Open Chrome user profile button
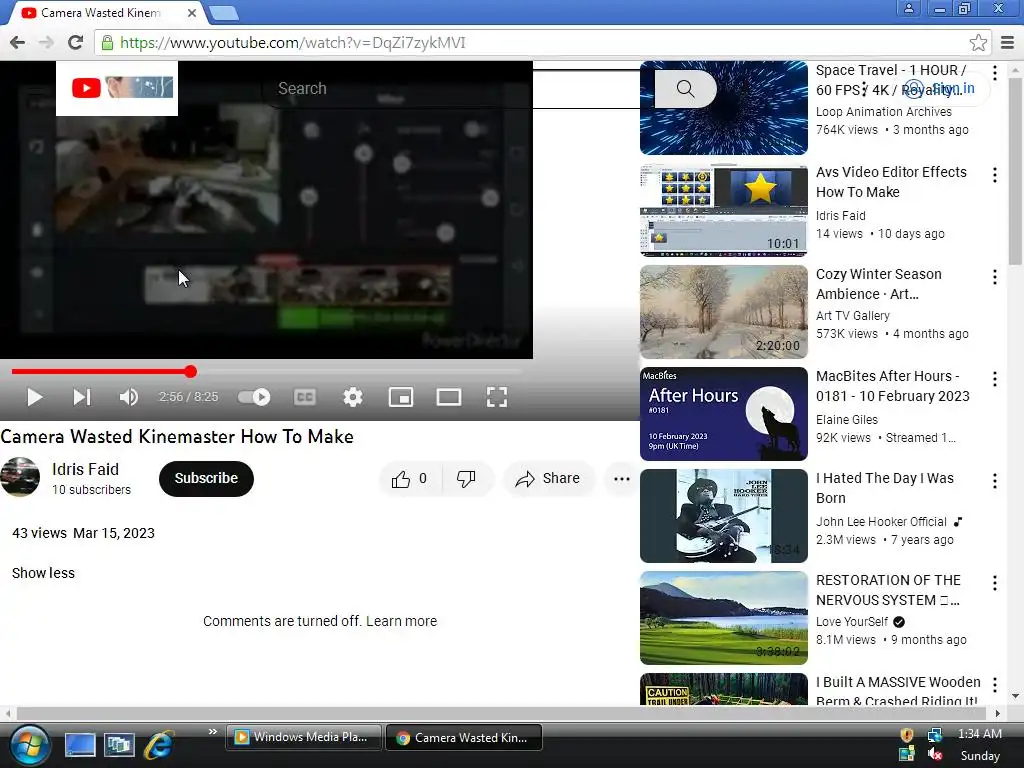The width and height of the screenshot is (1024, 768). click(908, 8)
